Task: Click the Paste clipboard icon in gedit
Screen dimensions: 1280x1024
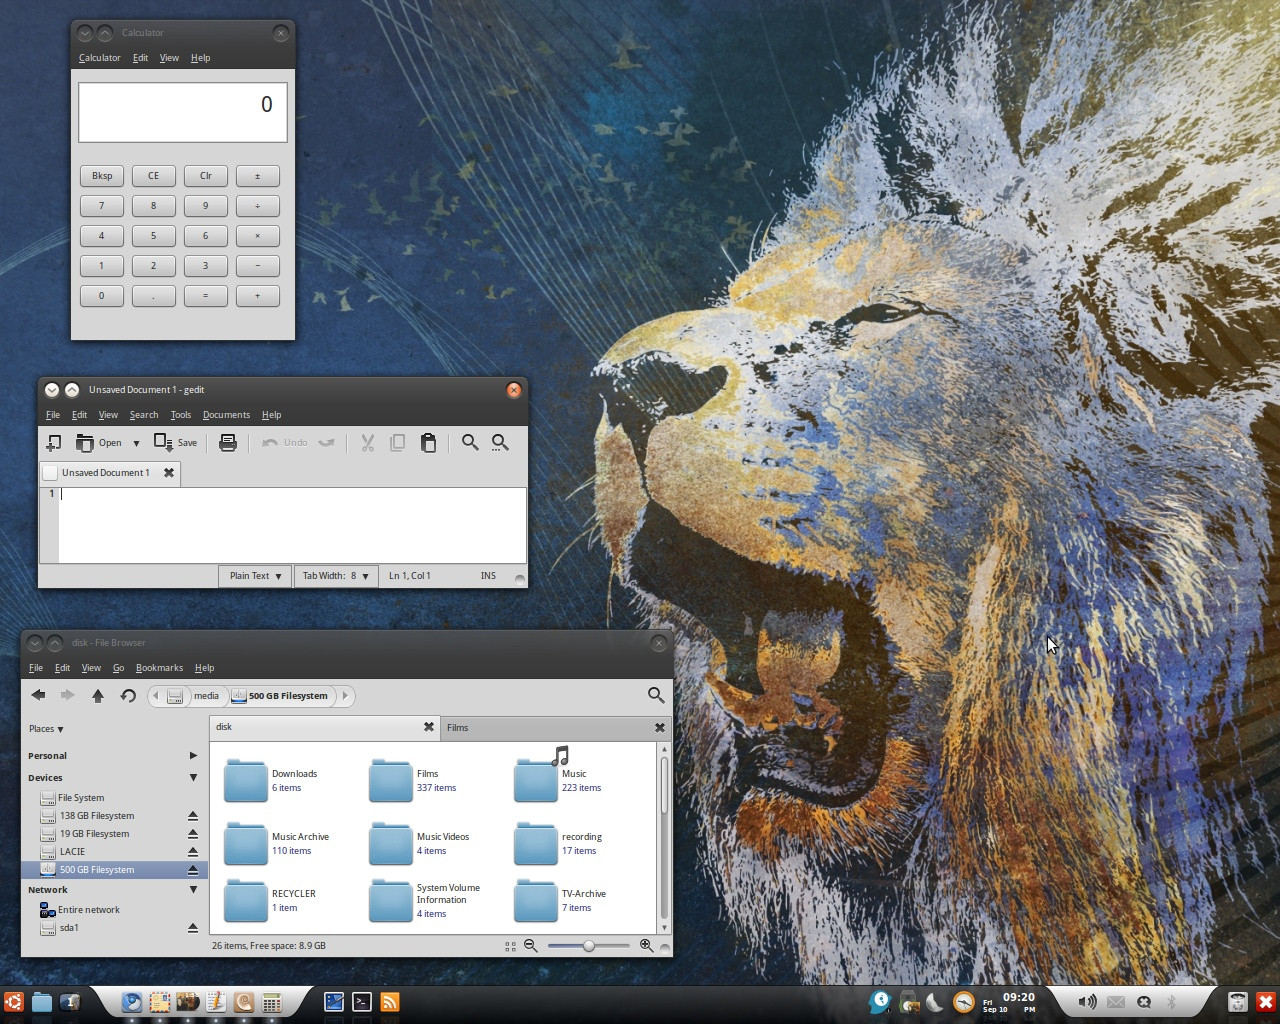Action: [x=428, y=443]
